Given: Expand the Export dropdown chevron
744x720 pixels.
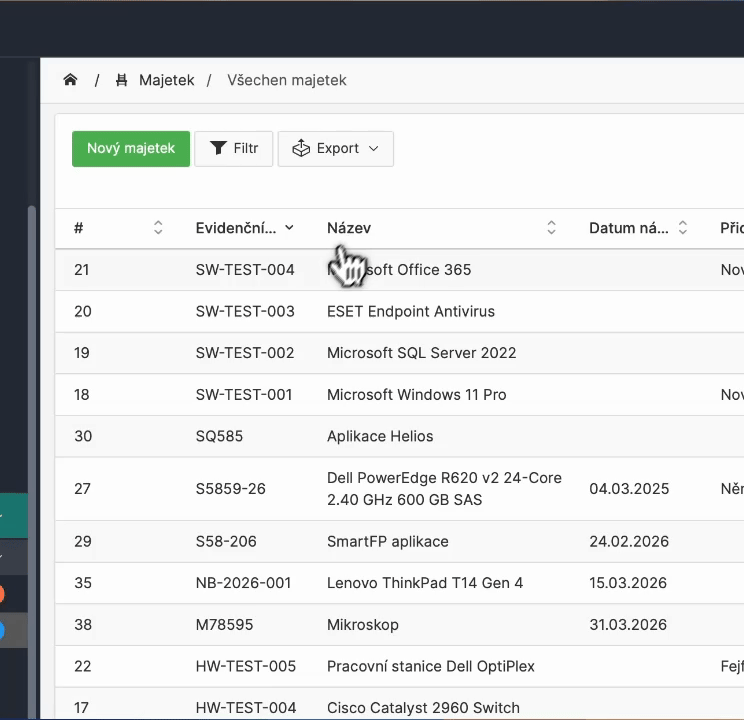Looking at the screenshot, I should click(x=374, y=149).
